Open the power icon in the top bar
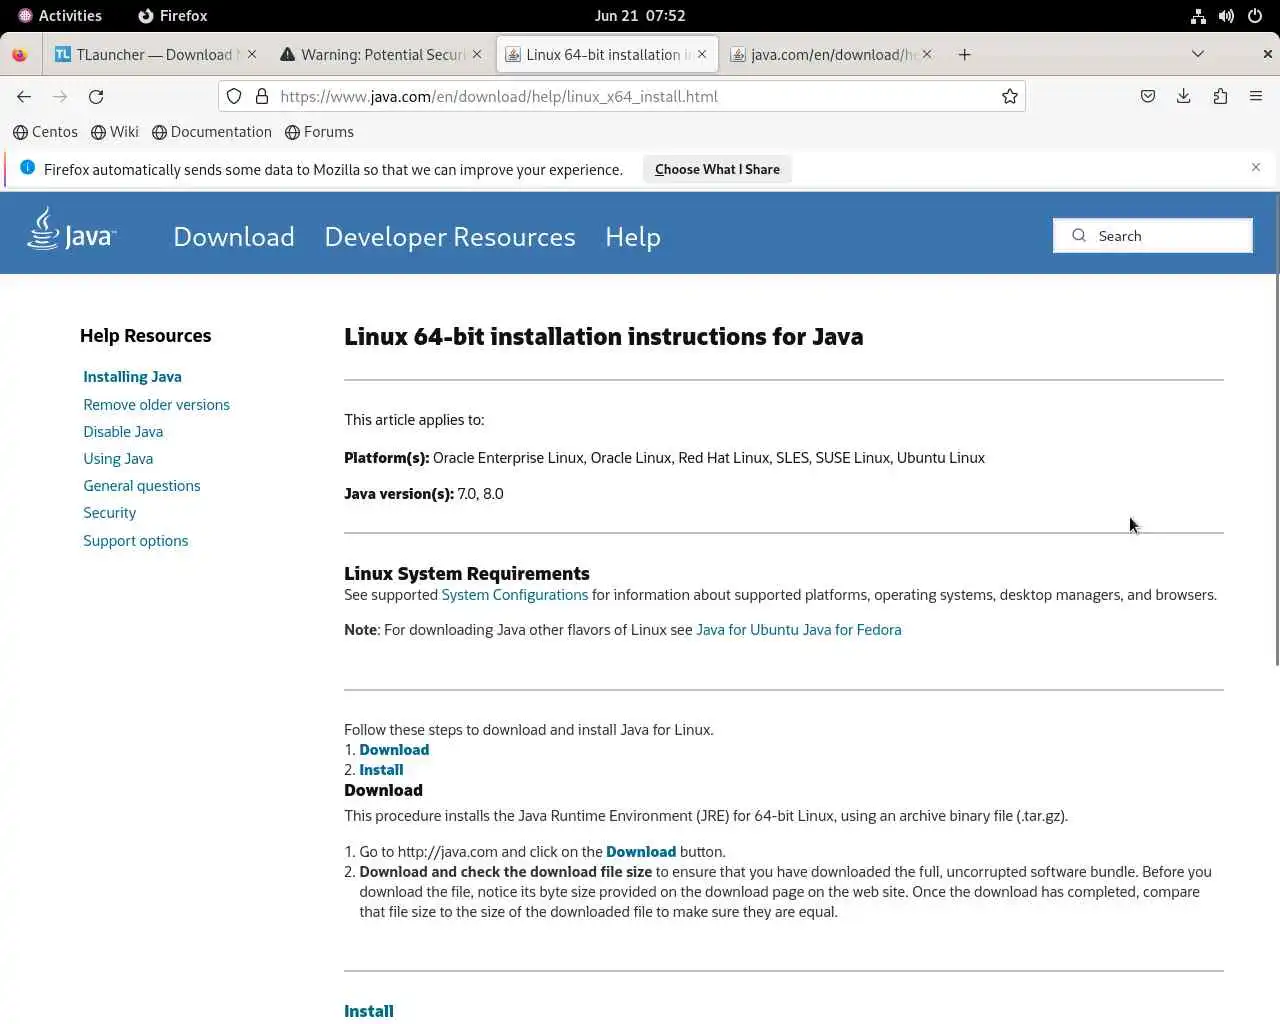Image resolution: width=1280 pixels, height=1024 pixels. click(x=1255, y=16)
